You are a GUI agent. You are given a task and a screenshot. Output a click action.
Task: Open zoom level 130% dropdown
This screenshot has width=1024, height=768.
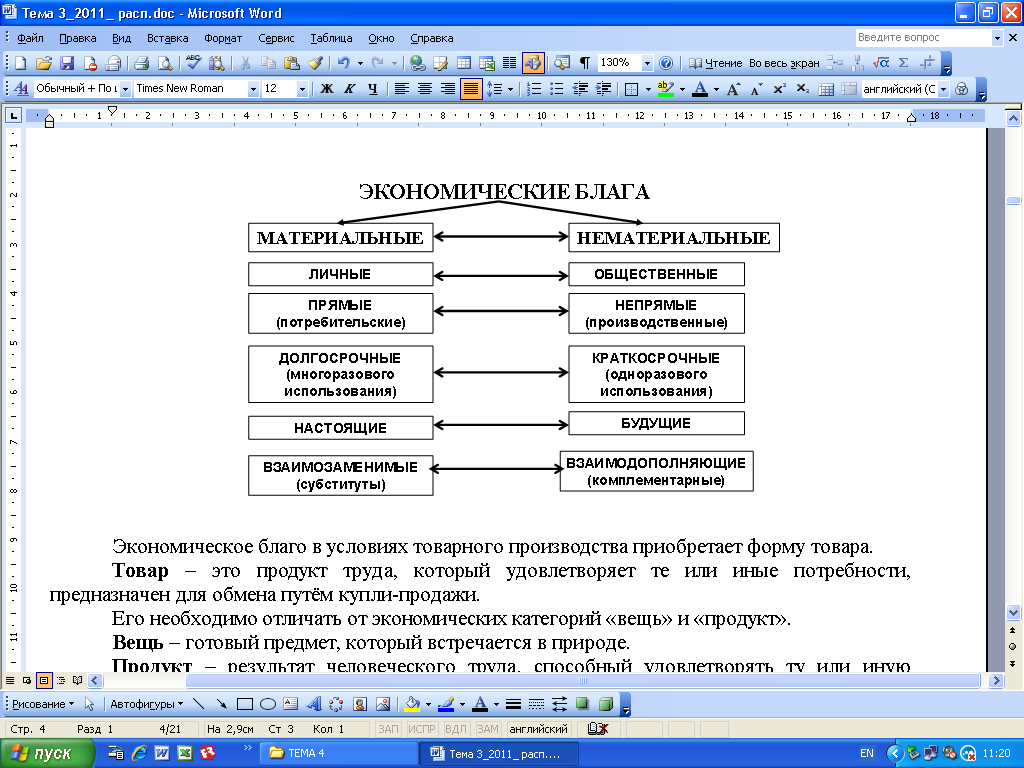click(x=647, y=63)
